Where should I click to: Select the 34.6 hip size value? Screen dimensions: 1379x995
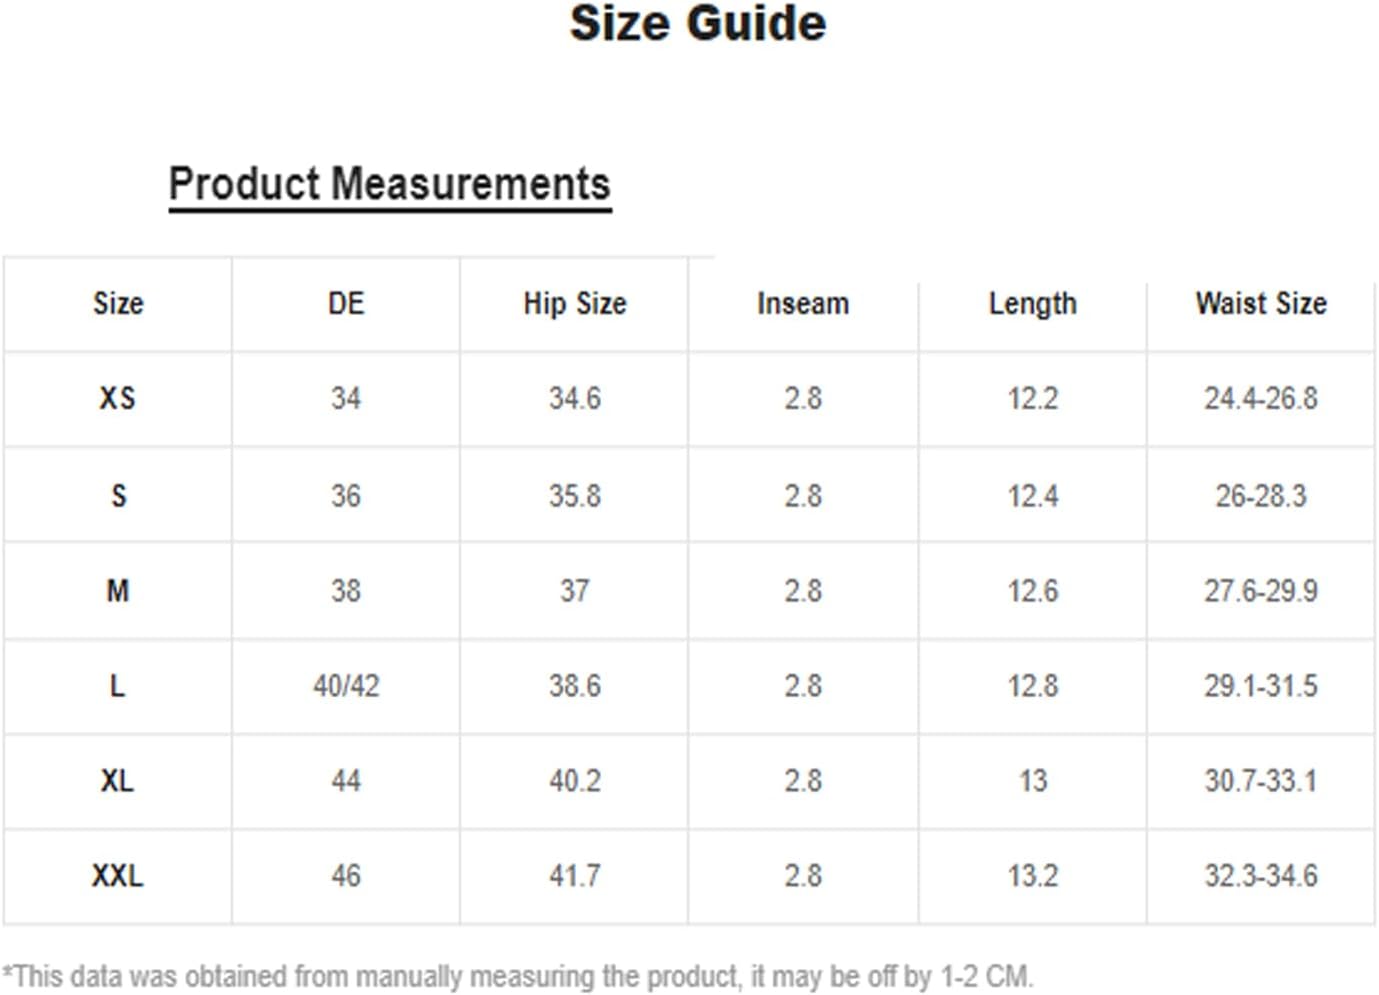(575, 398)
